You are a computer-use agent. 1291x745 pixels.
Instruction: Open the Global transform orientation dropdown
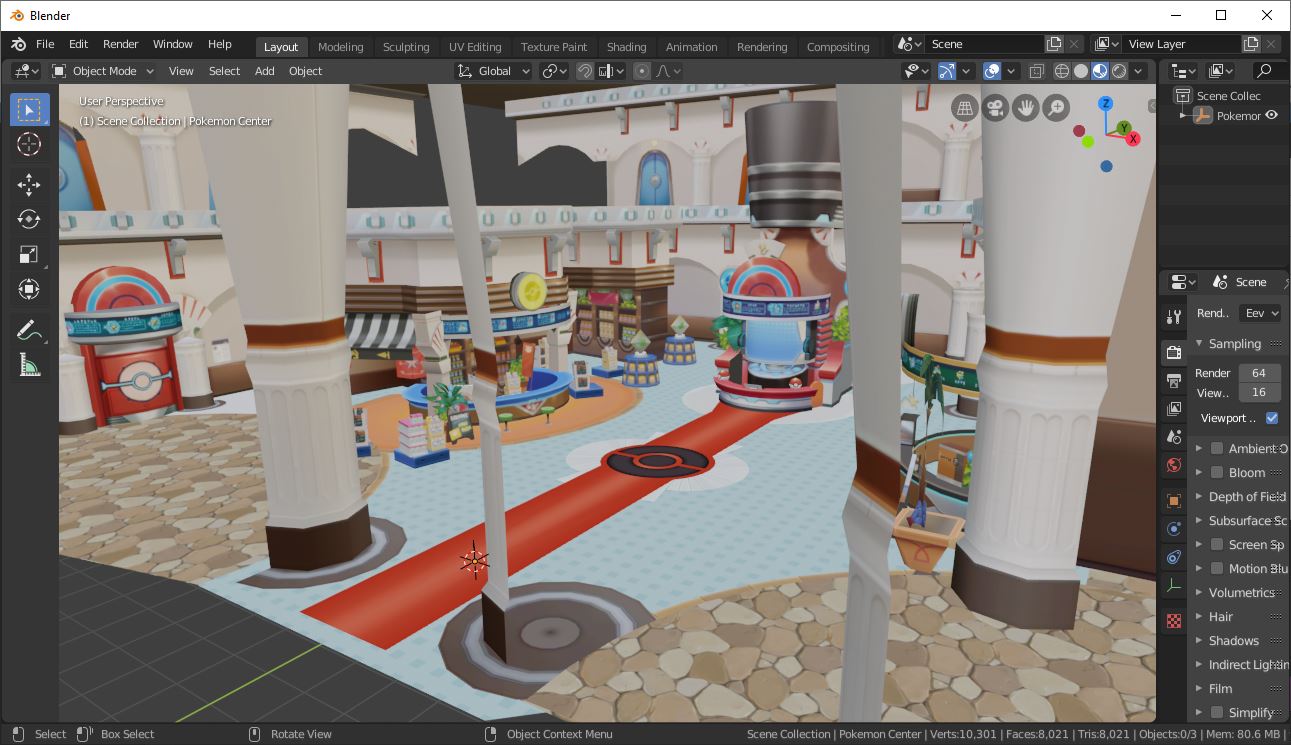coord(494,71)
